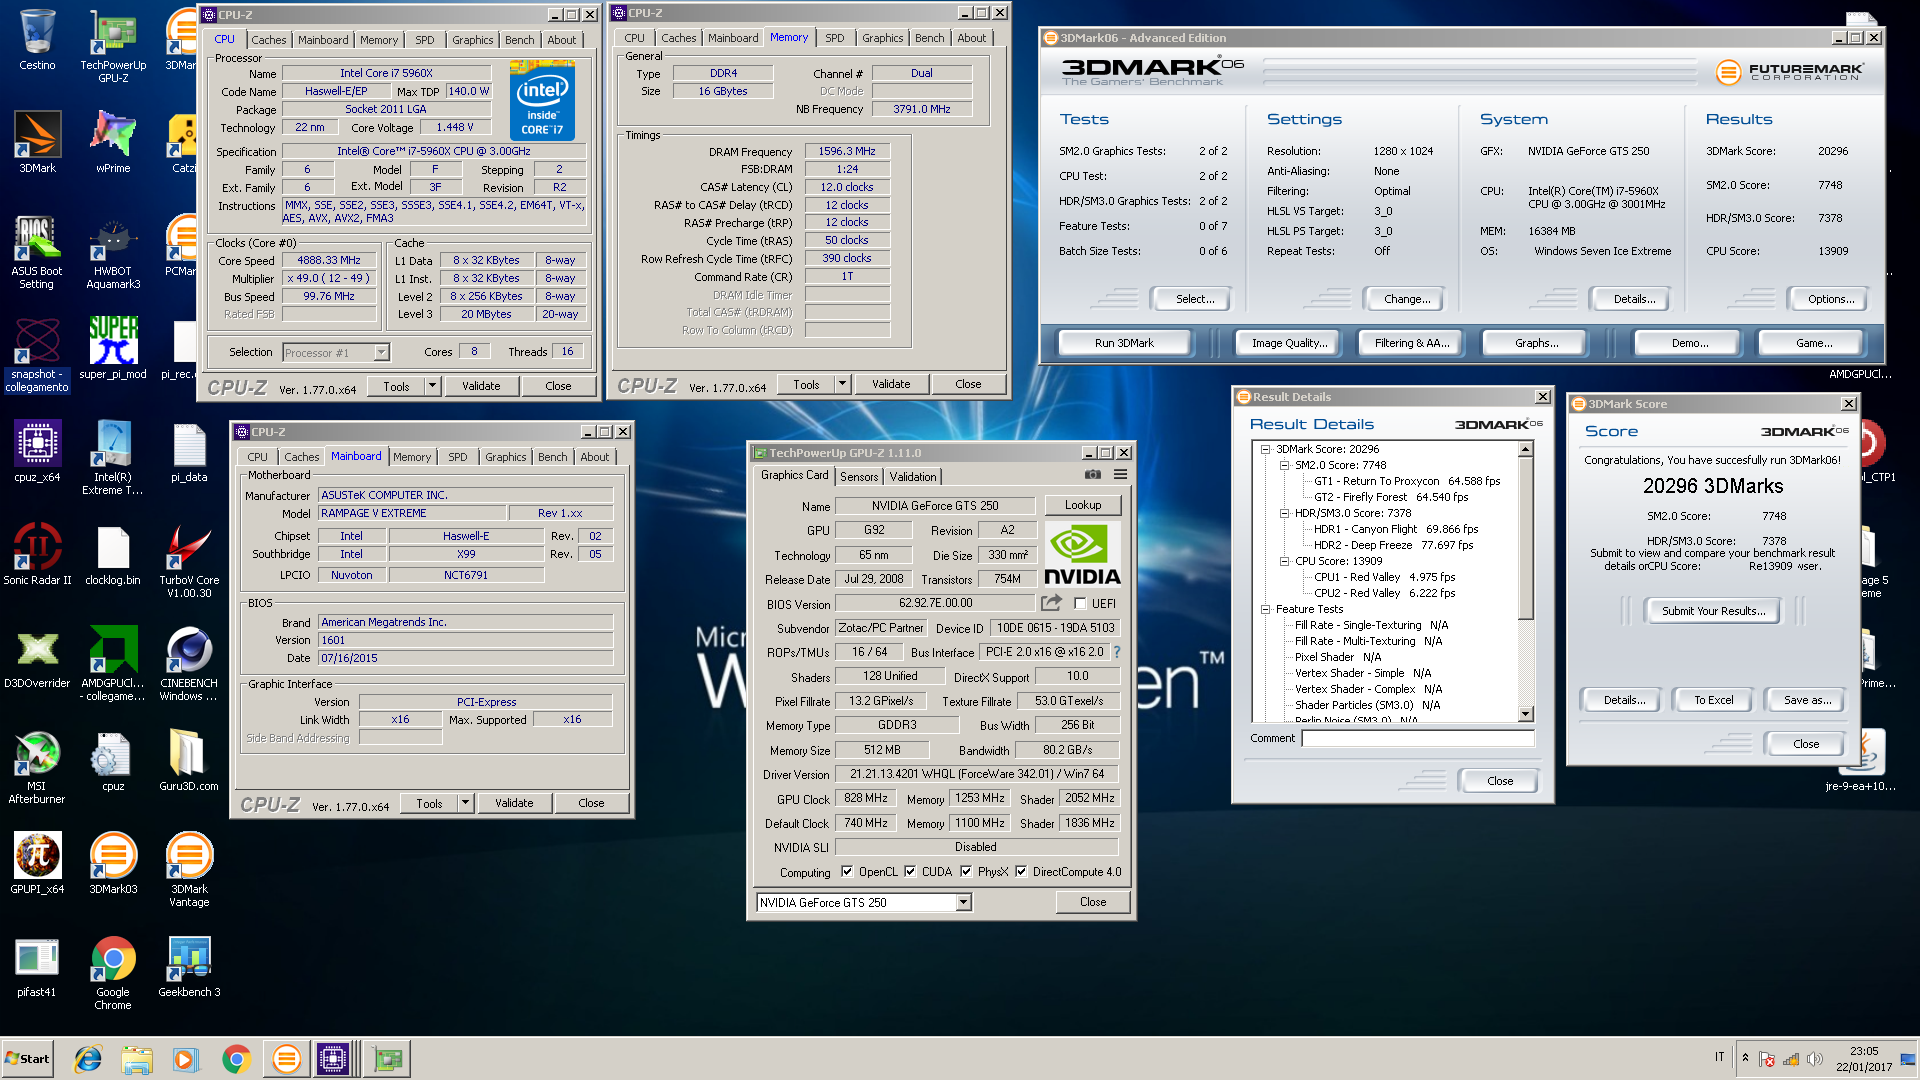
Task: Switch to Caches tab in first CPU-Z
Action: pyautogui.click(x=268, y=40)
